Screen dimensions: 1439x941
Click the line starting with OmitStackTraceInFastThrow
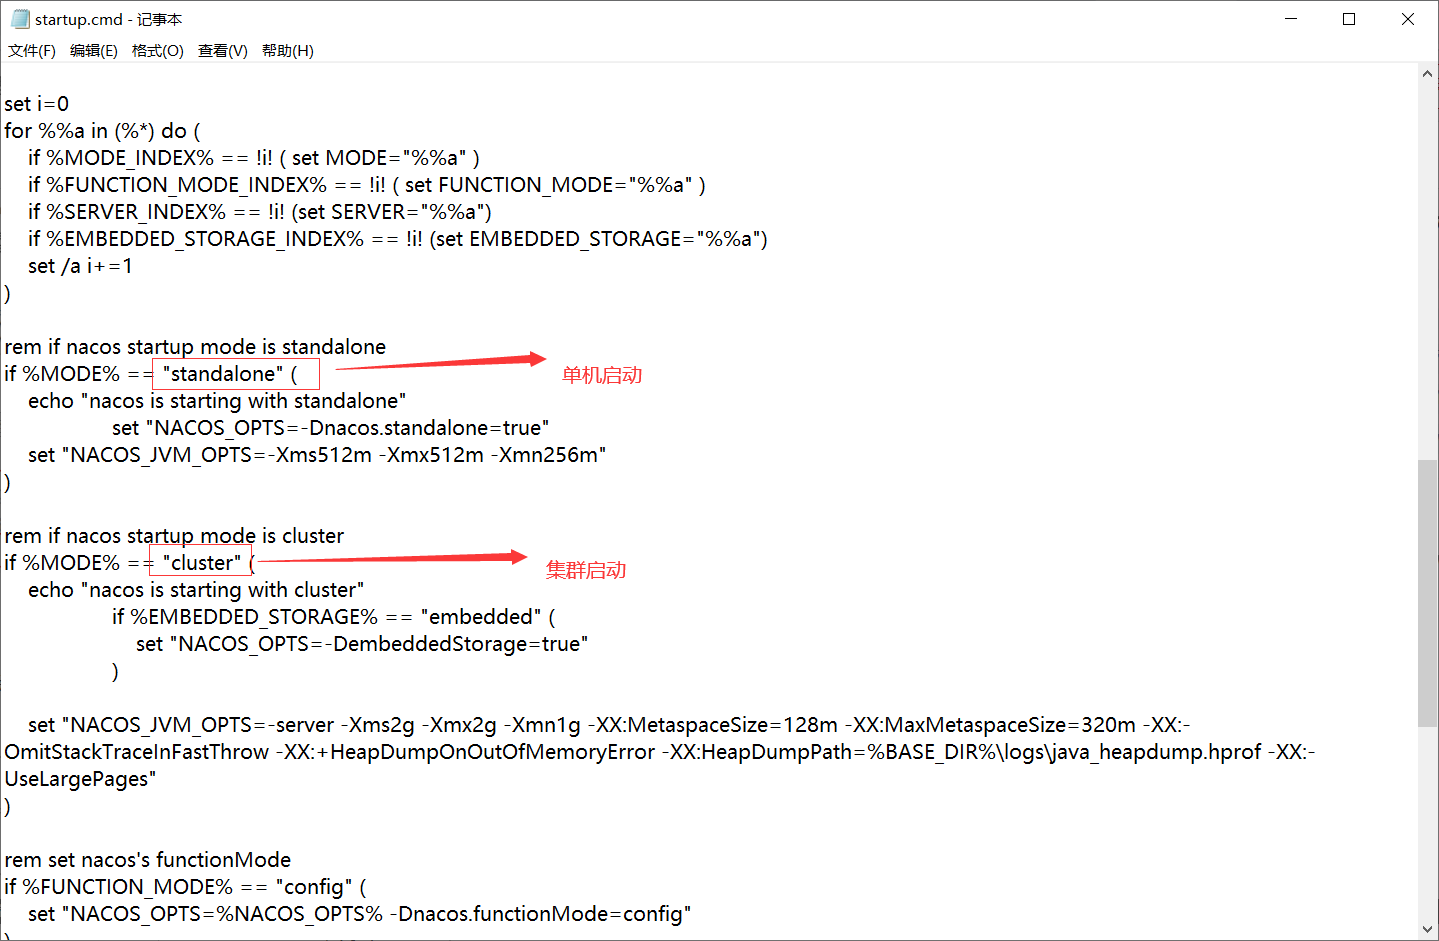point(660,752)
